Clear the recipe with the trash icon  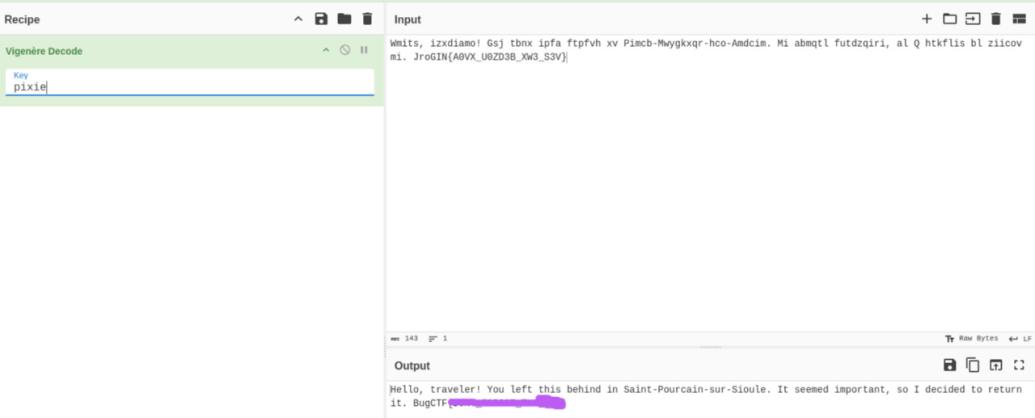(368, 19)
